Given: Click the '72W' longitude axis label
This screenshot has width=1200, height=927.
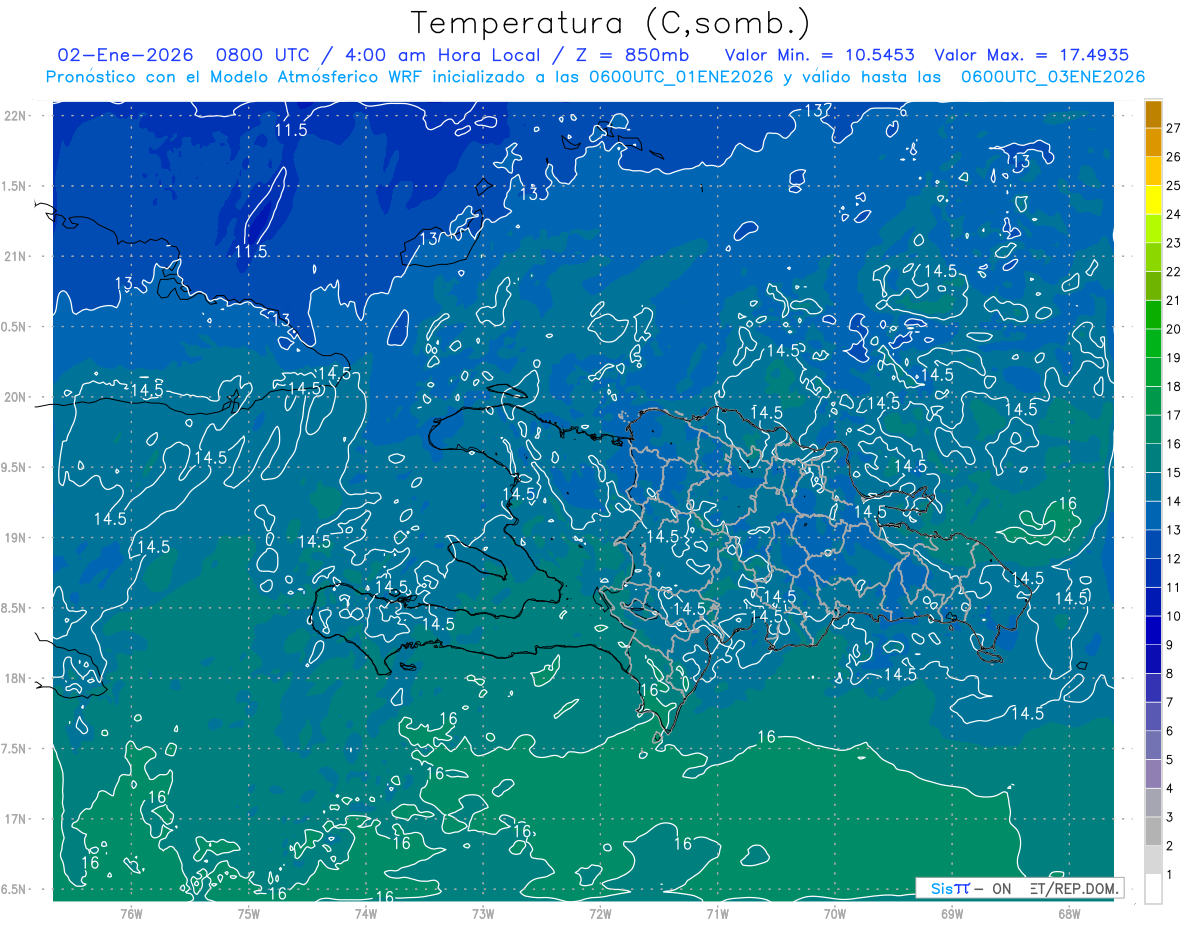Looking at the screenshot, I should click(x=600, y=913).
